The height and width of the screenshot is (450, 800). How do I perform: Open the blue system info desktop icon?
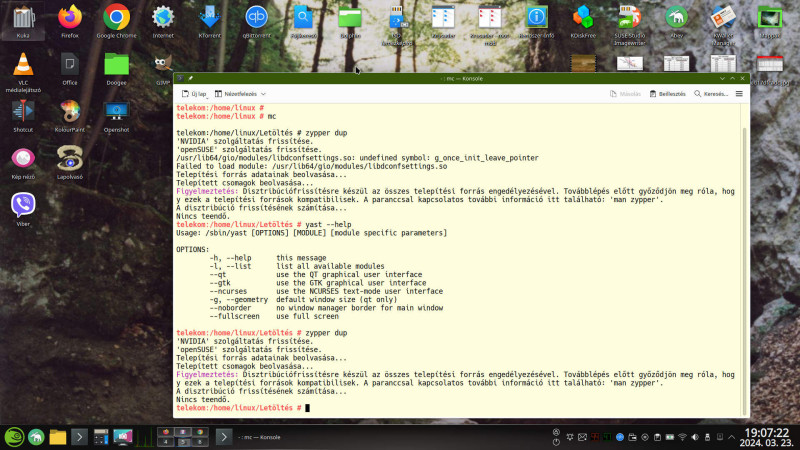click(x=536, y=21)
